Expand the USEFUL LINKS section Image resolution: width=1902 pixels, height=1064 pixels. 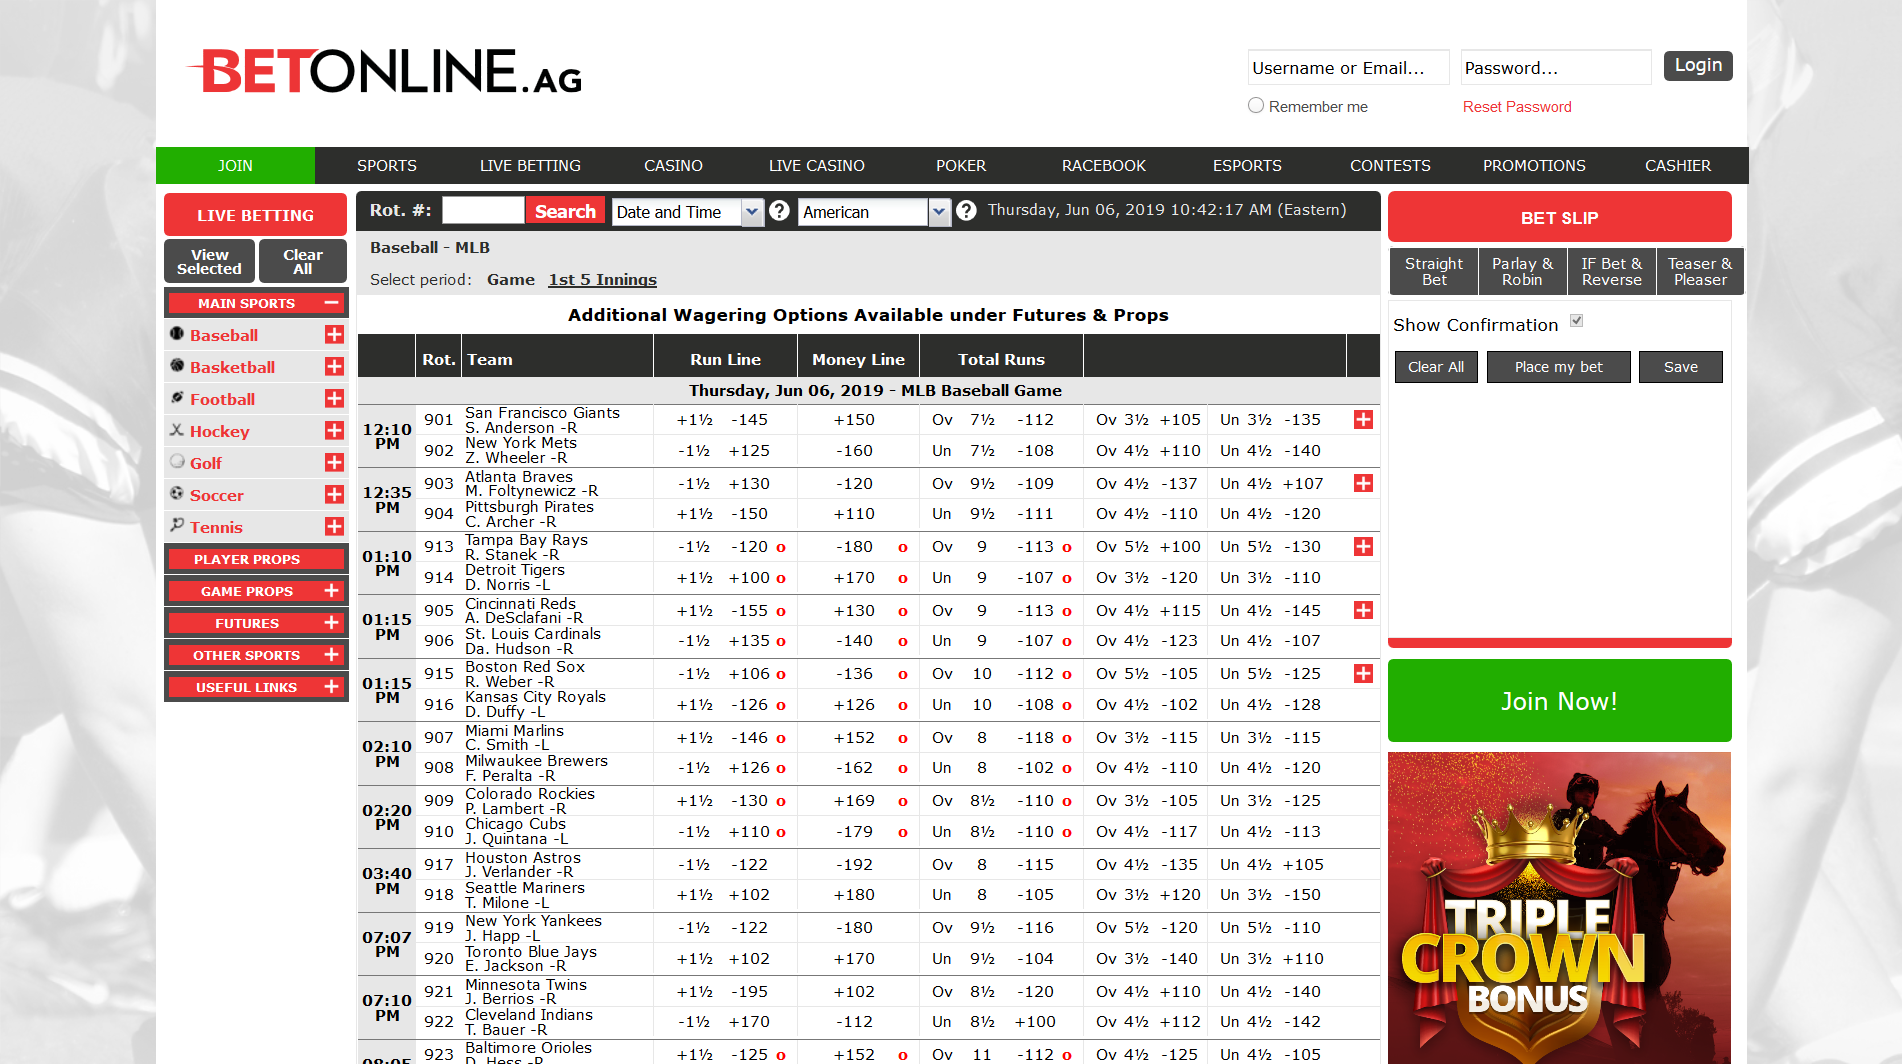pyautogui.click(x=331, y=687)
